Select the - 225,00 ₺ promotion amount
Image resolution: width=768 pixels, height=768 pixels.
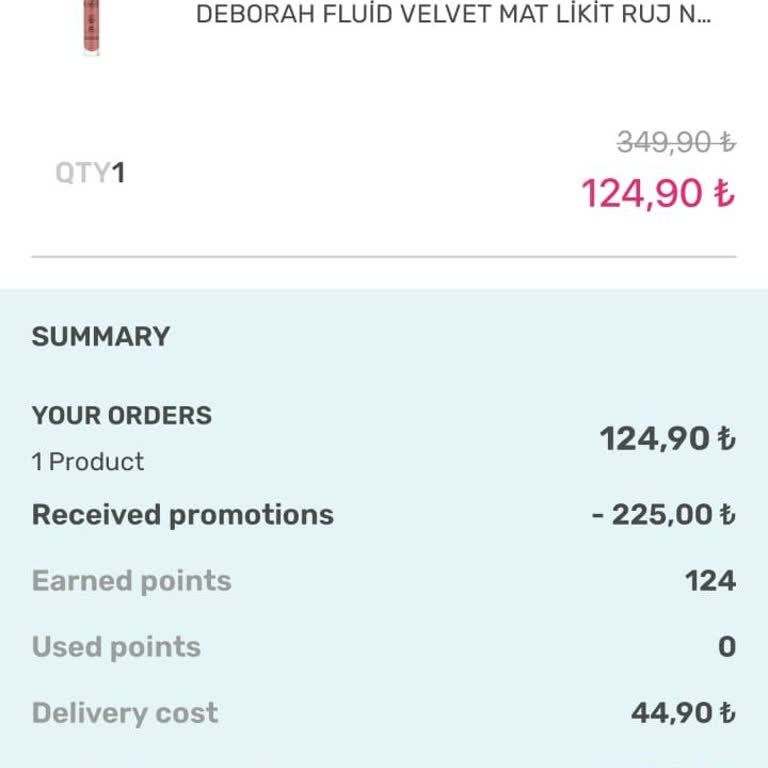tap(663, 515)
